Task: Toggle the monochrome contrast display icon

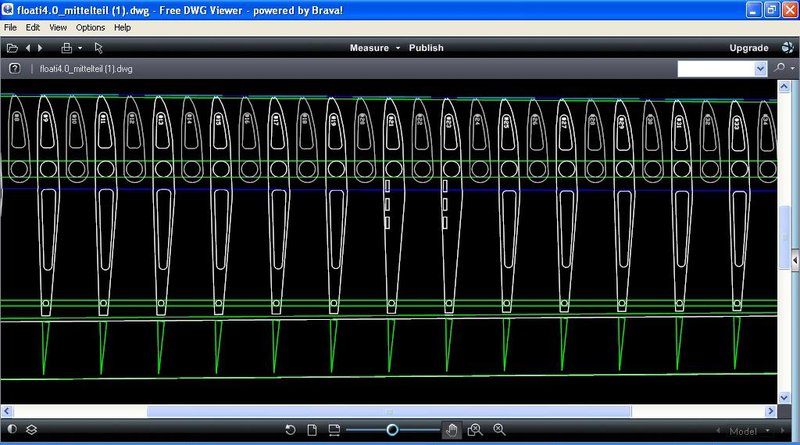Action: 12,430
